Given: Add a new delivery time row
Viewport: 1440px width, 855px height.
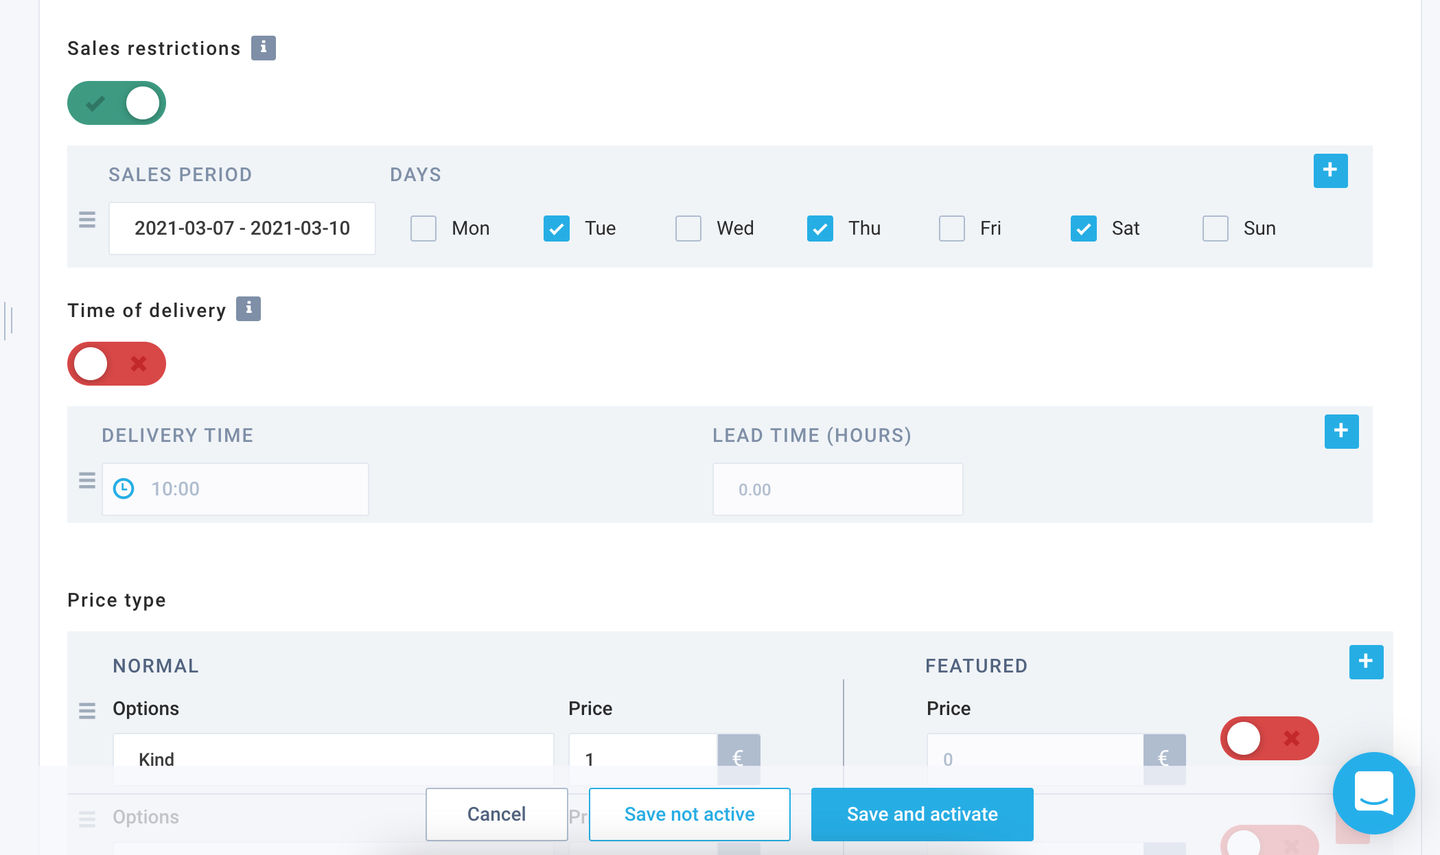Looking at the screenshot, I should [x=1341, y=431].
